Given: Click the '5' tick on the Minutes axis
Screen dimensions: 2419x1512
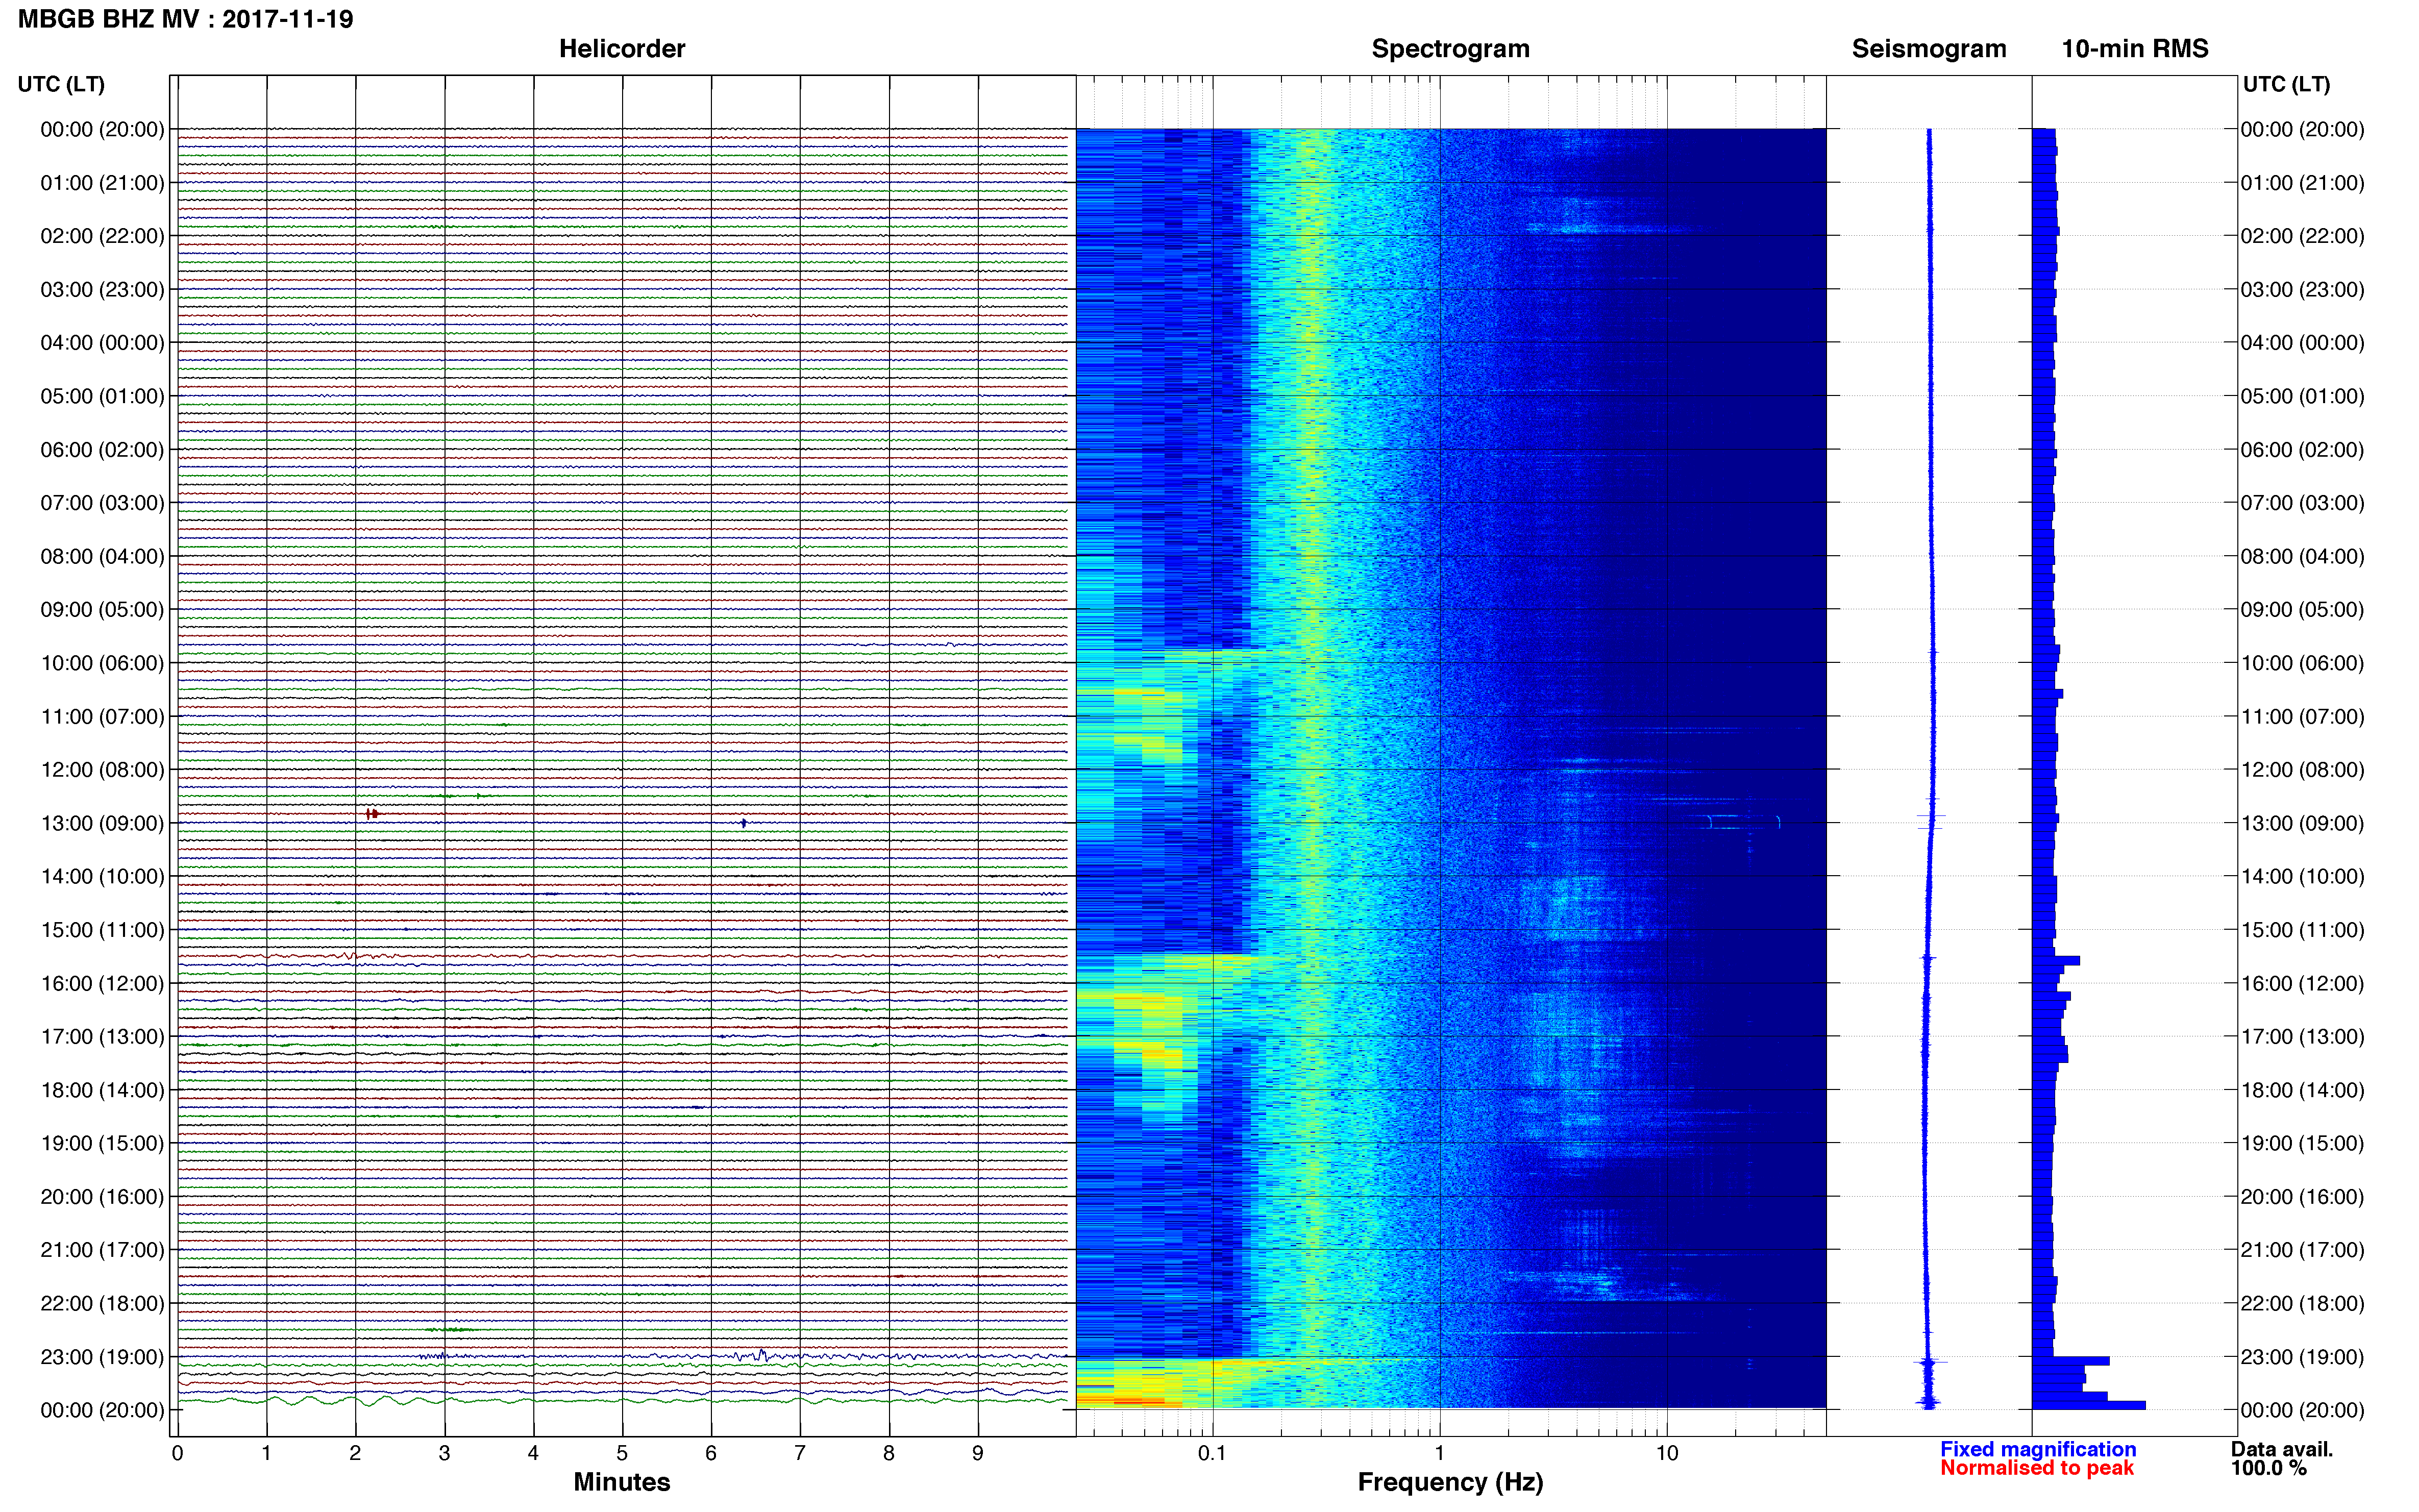Looking at the screenshot, I should pos(622,1453).
